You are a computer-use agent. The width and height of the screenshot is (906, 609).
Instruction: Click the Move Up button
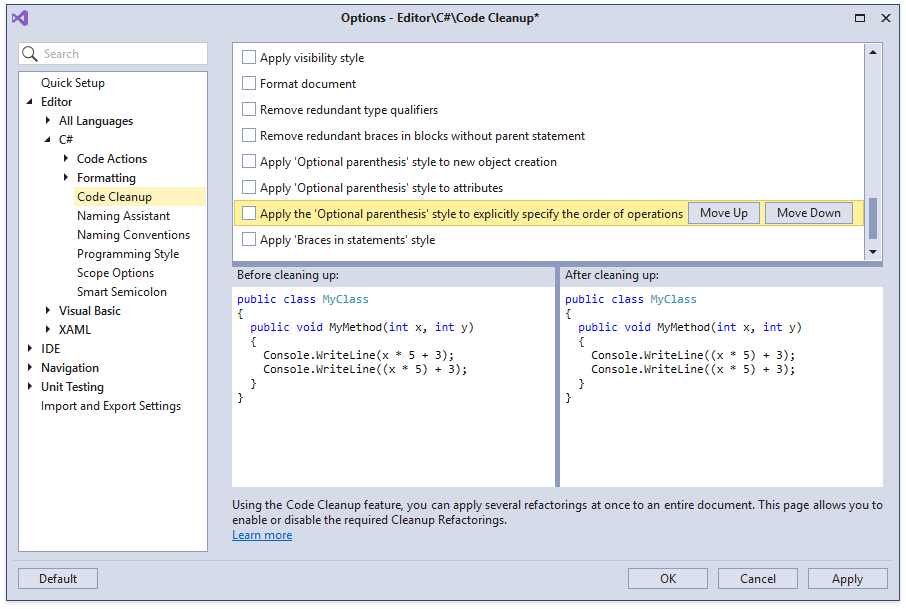point(723,213)
